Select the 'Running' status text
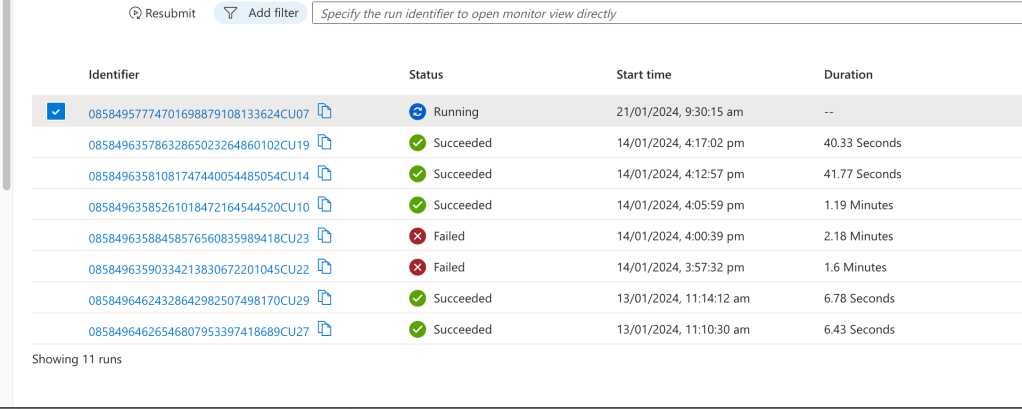 456,112
